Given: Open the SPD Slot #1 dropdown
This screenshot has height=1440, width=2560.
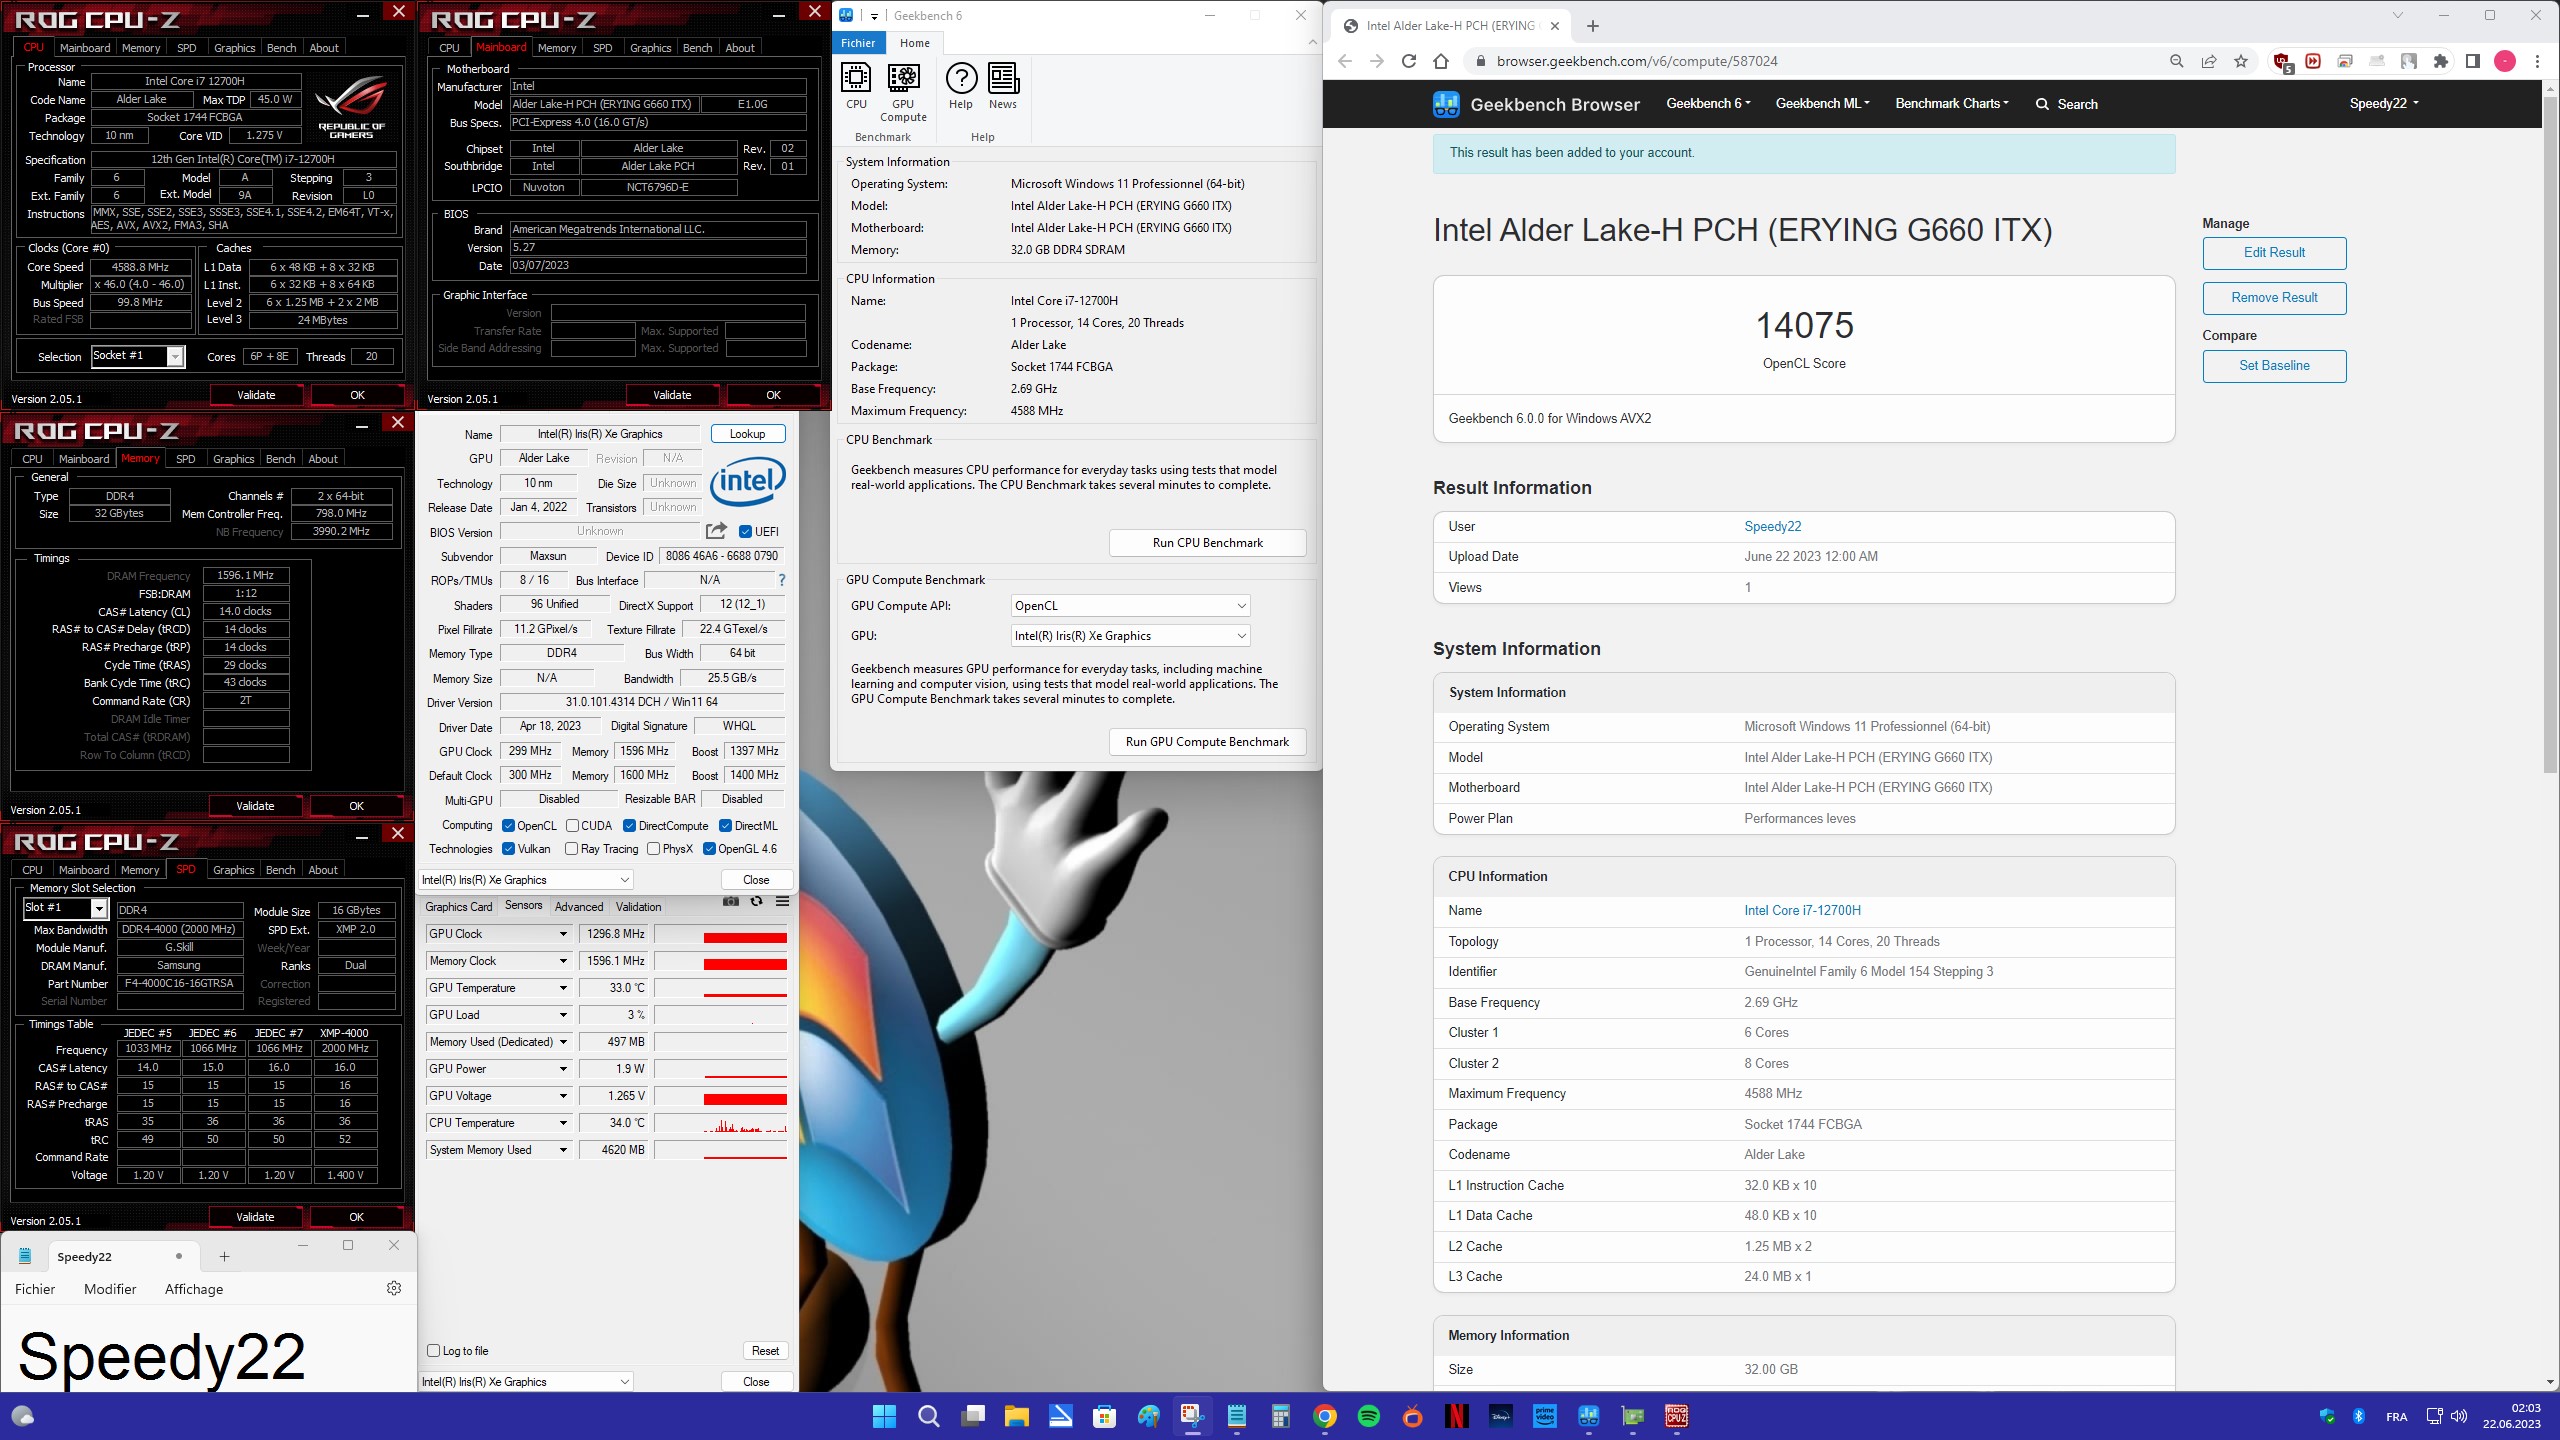Looking at the screenshot, I should [x=65, y=908].
